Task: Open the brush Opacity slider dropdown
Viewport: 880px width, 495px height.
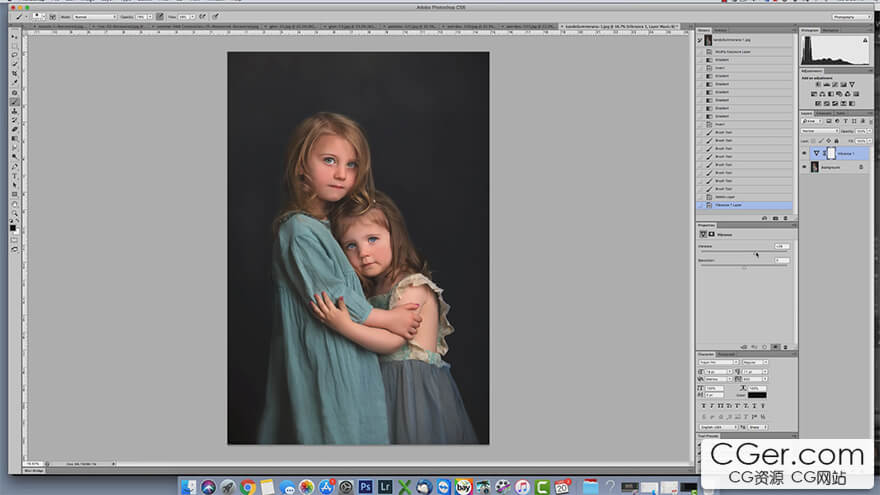Action: 150,17
